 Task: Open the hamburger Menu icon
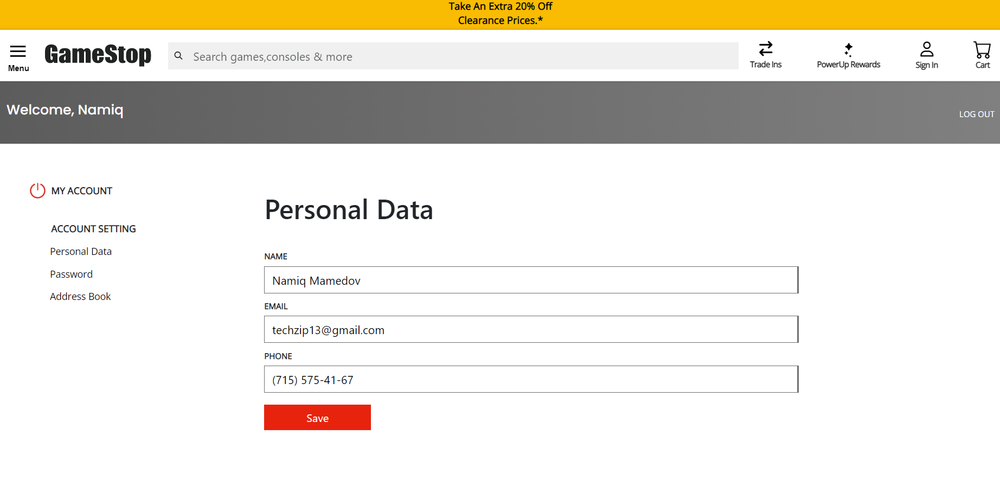[18, 51]
